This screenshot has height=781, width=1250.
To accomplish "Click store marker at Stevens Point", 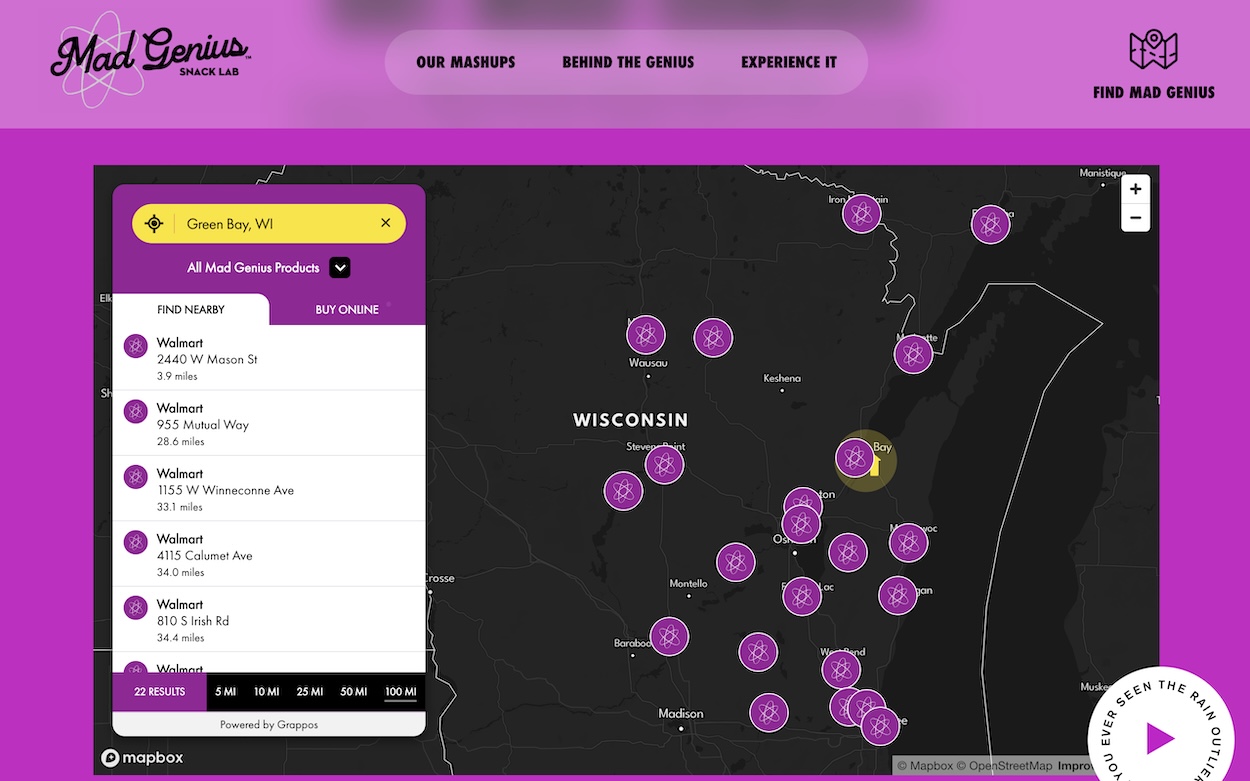I will pyautogui.click(x=664, y=464).
